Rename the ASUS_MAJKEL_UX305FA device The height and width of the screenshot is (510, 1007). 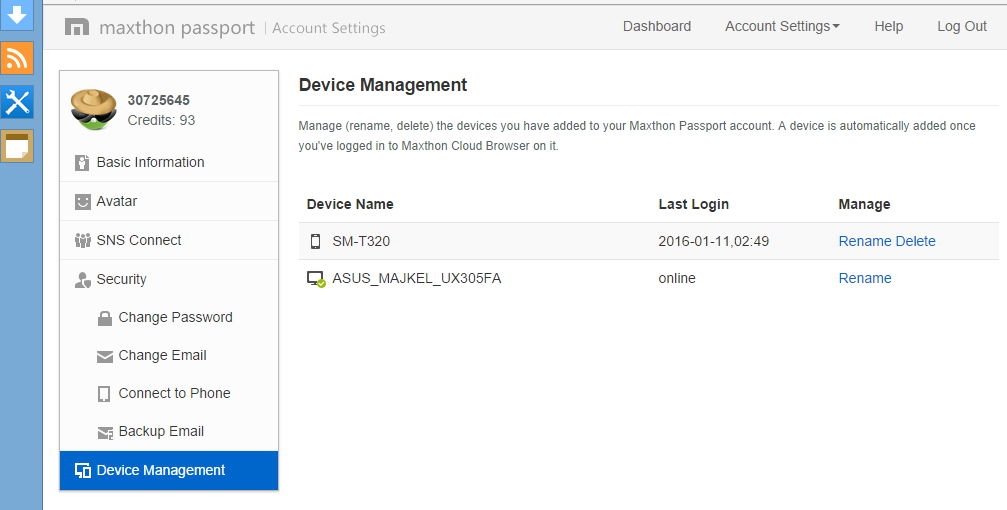click(865, 278)
